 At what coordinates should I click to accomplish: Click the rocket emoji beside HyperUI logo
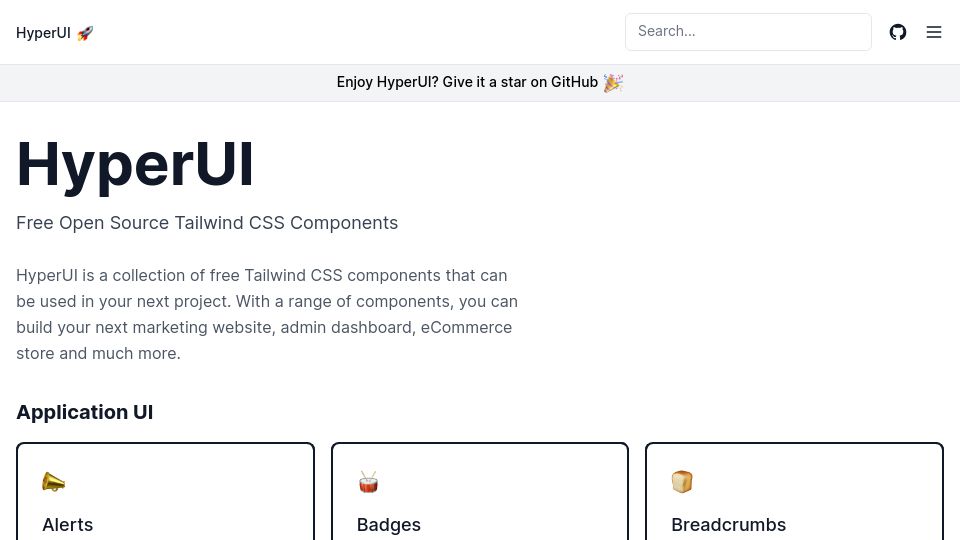point(85,33)
